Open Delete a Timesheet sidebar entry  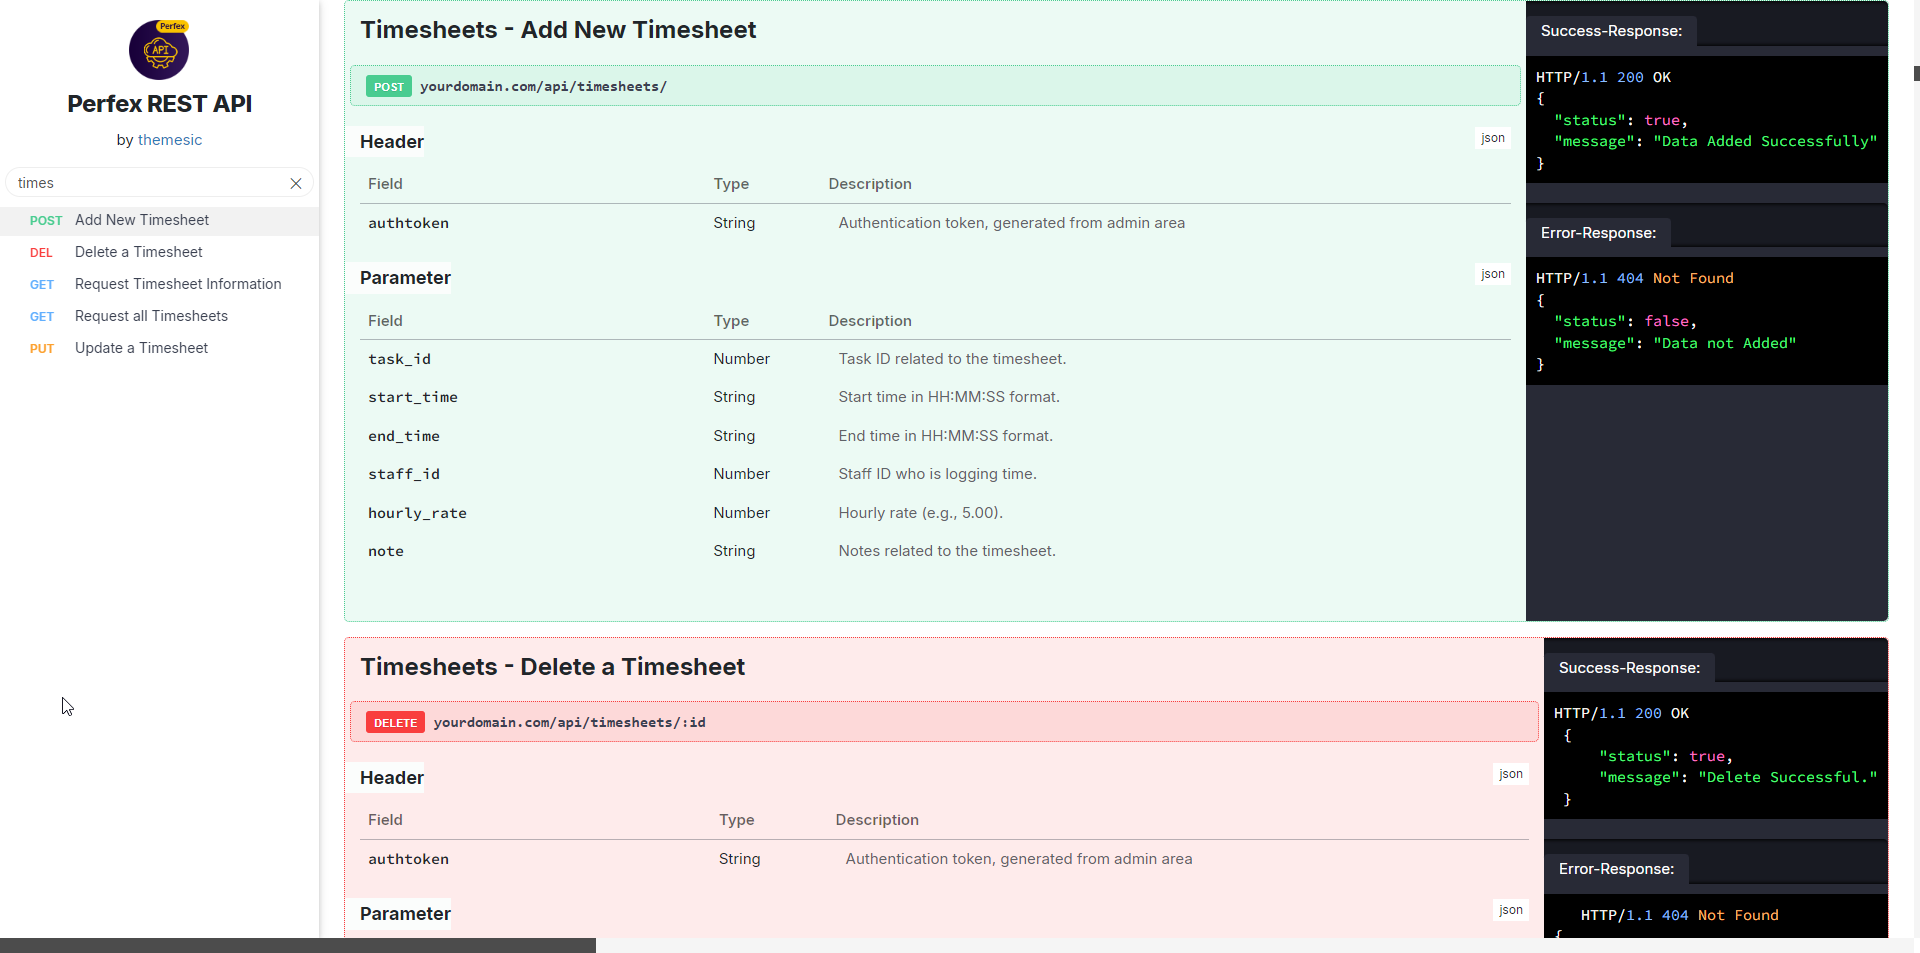point(138,252)
